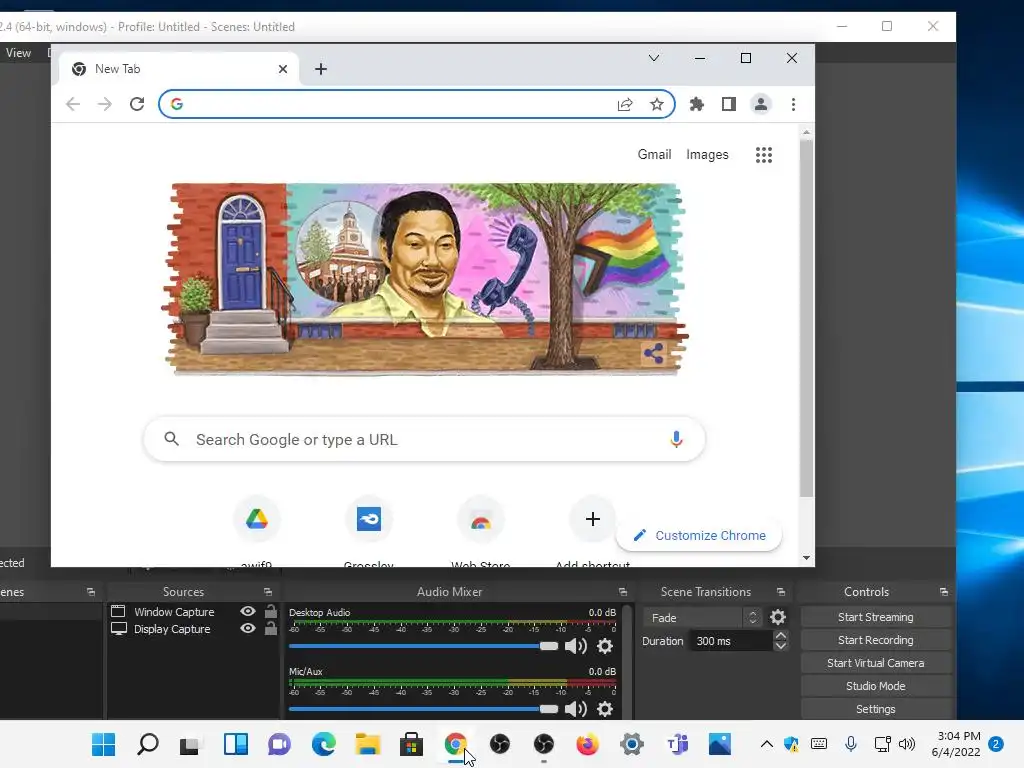This screenshot has height=768, width=1024.
Task: Undock the Sources panel
Action: 268,592
